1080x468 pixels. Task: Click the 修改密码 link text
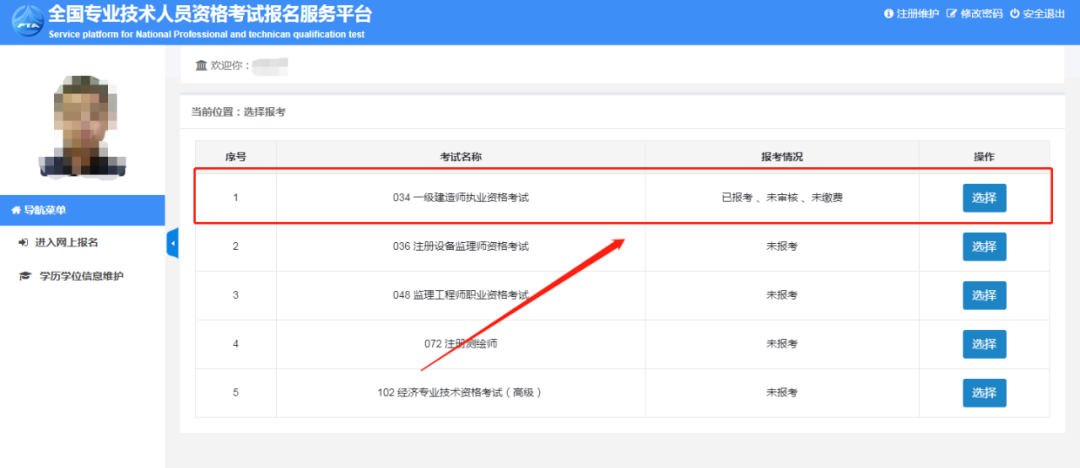pyautogui.click(x=982, y=14)
